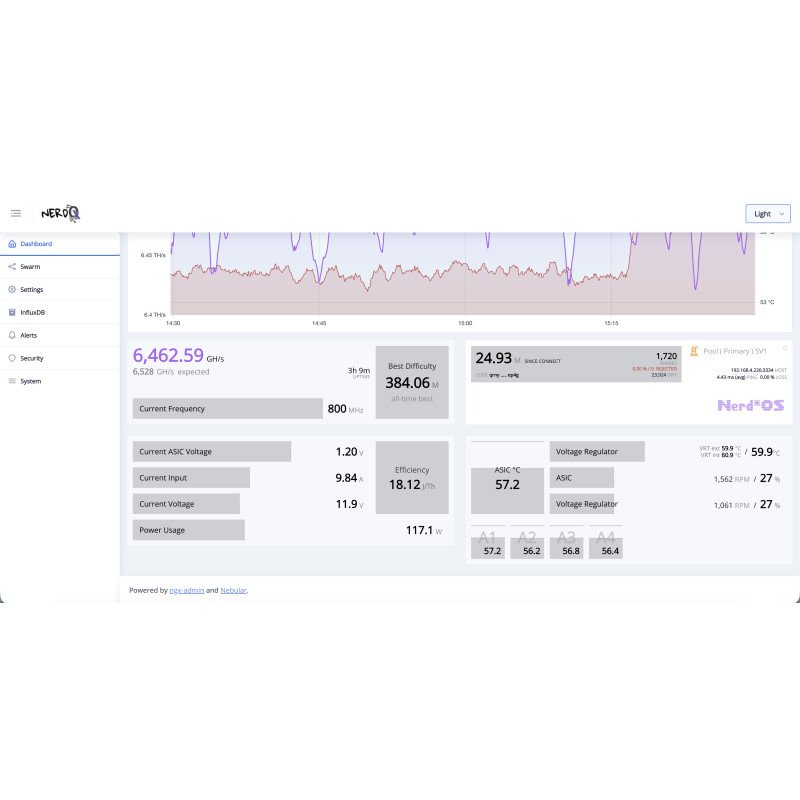Click the pool icon beside Pool (Primary) SV1
Viewport: 800px width, 800px height.
(694, 351)
